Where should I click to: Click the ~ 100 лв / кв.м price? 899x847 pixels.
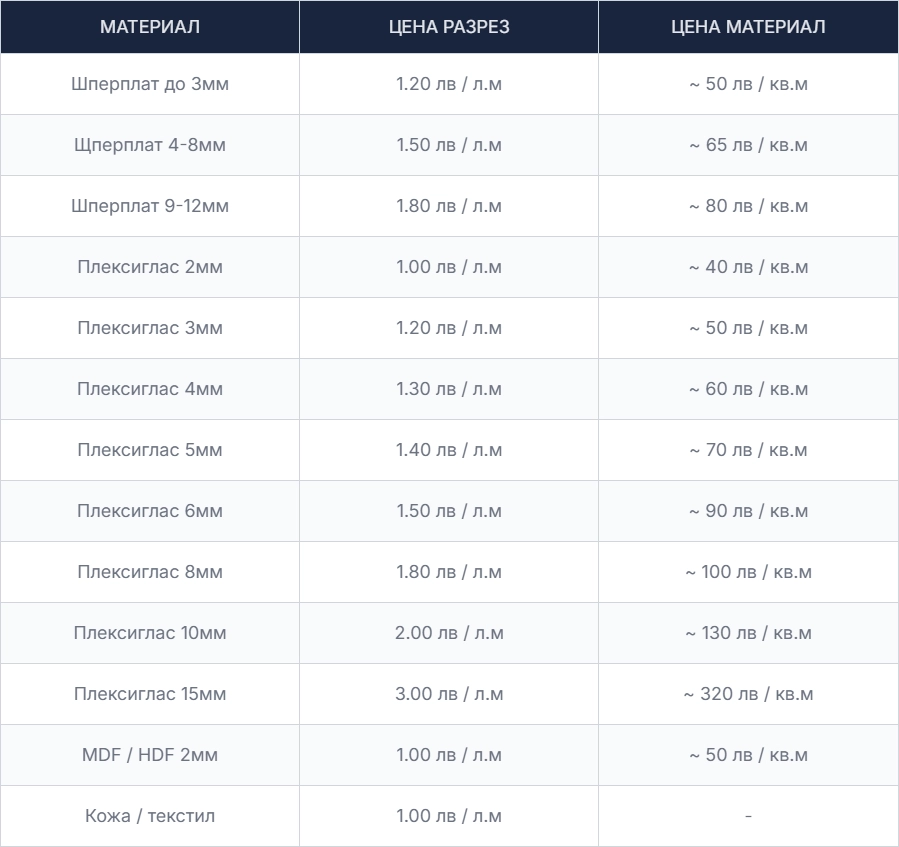pos(748,572)
